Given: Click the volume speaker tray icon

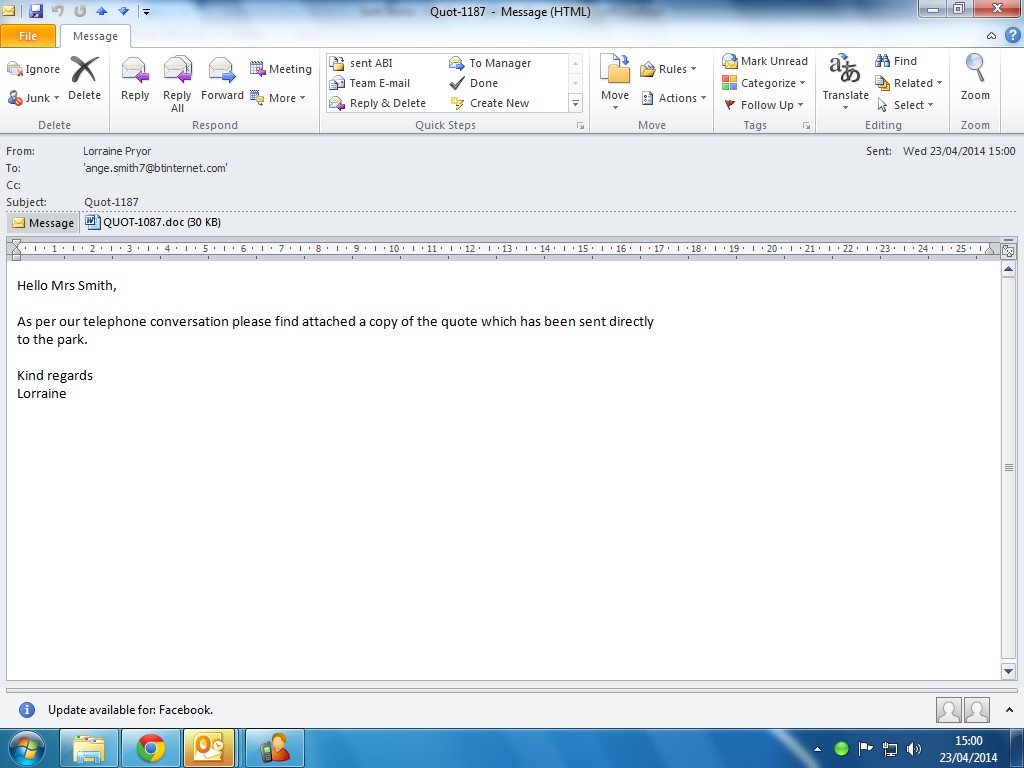Looking at the screenshot, I should coord(914,749).
